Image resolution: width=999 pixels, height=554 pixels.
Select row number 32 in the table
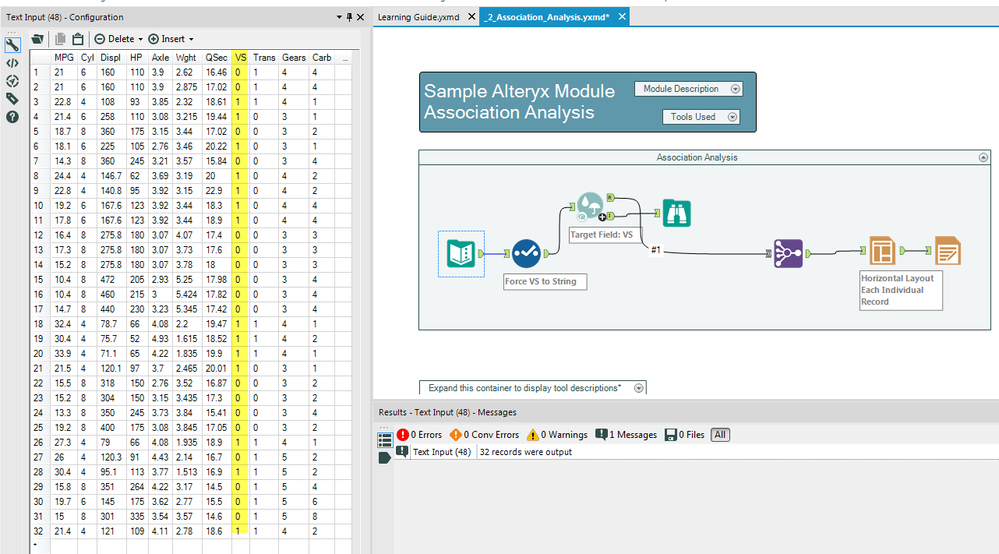38,531
